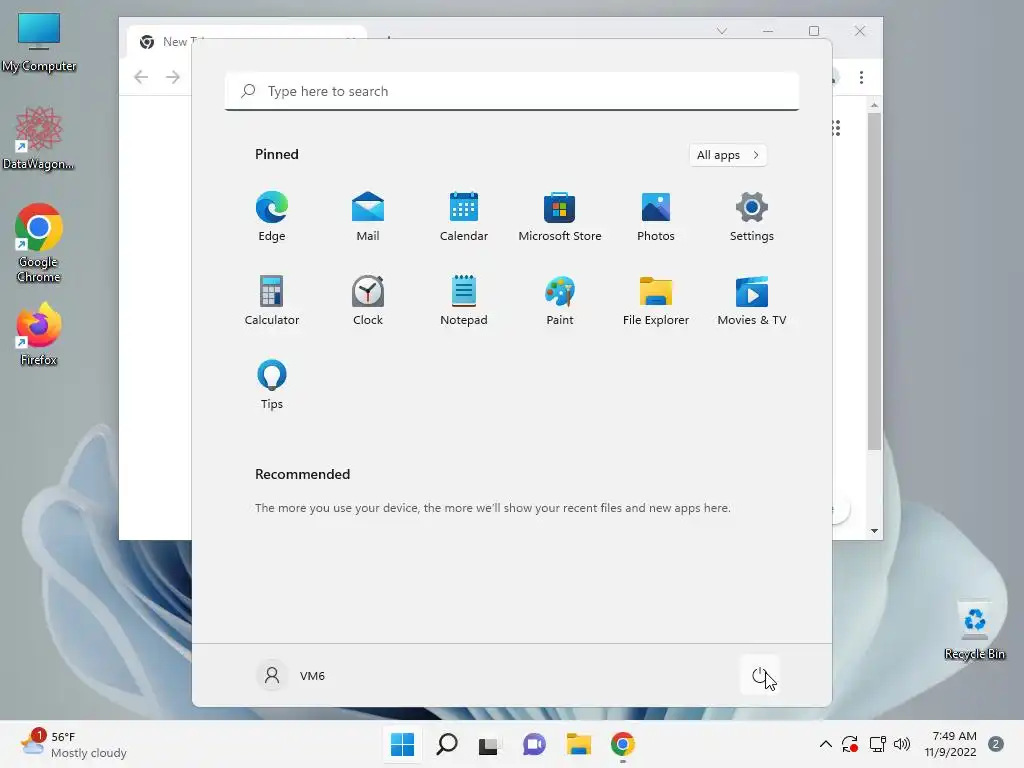Image resolution: width=1024 pixels, height=768 pixels.
Task: Open Chrome's three-dot menu
Action: [x=861, y=77]
